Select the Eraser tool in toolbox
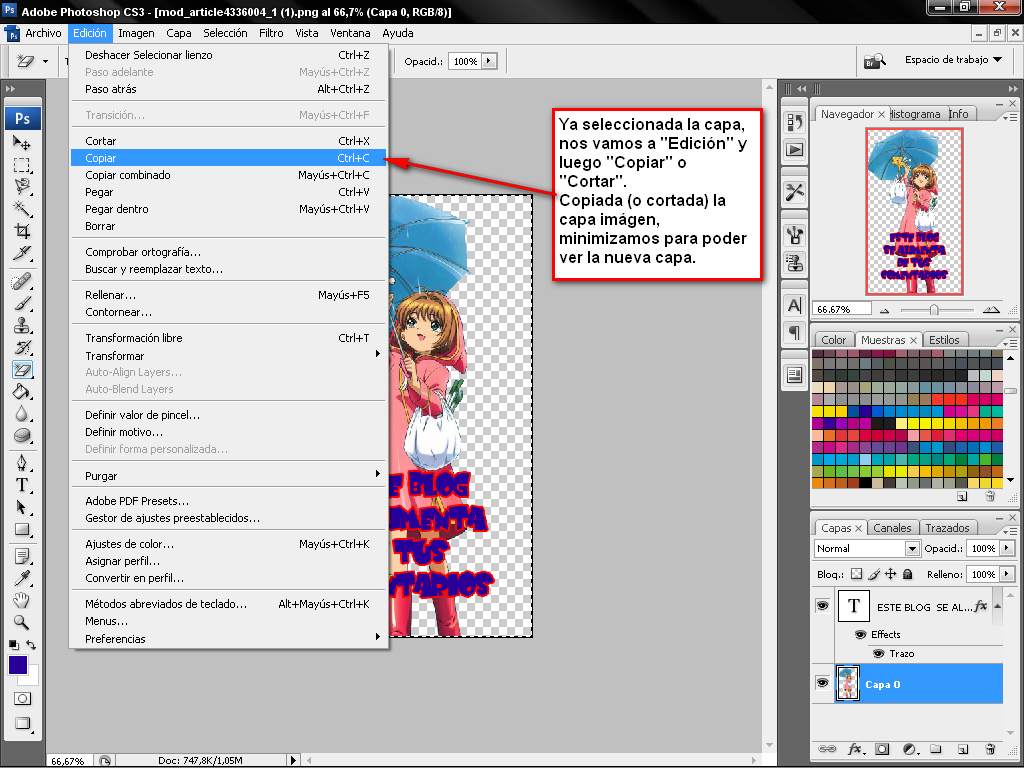Screen dimensions: 1024x768 [22, 370]
